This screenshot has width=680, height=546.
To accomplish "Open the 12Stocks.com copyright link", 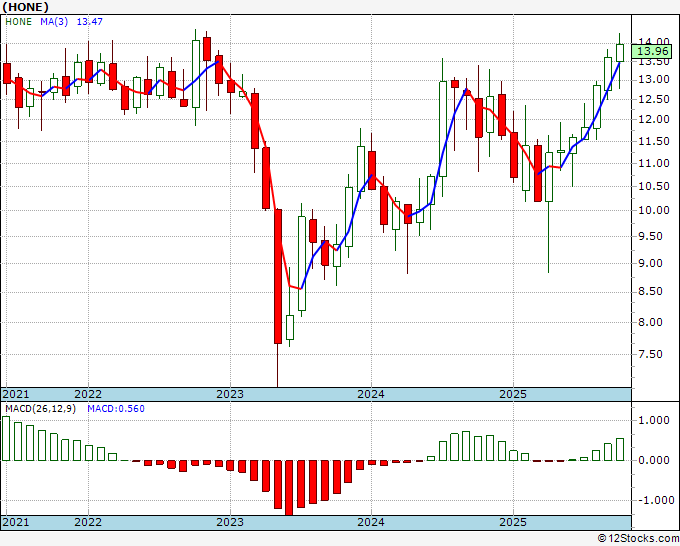I will (638, 539).
